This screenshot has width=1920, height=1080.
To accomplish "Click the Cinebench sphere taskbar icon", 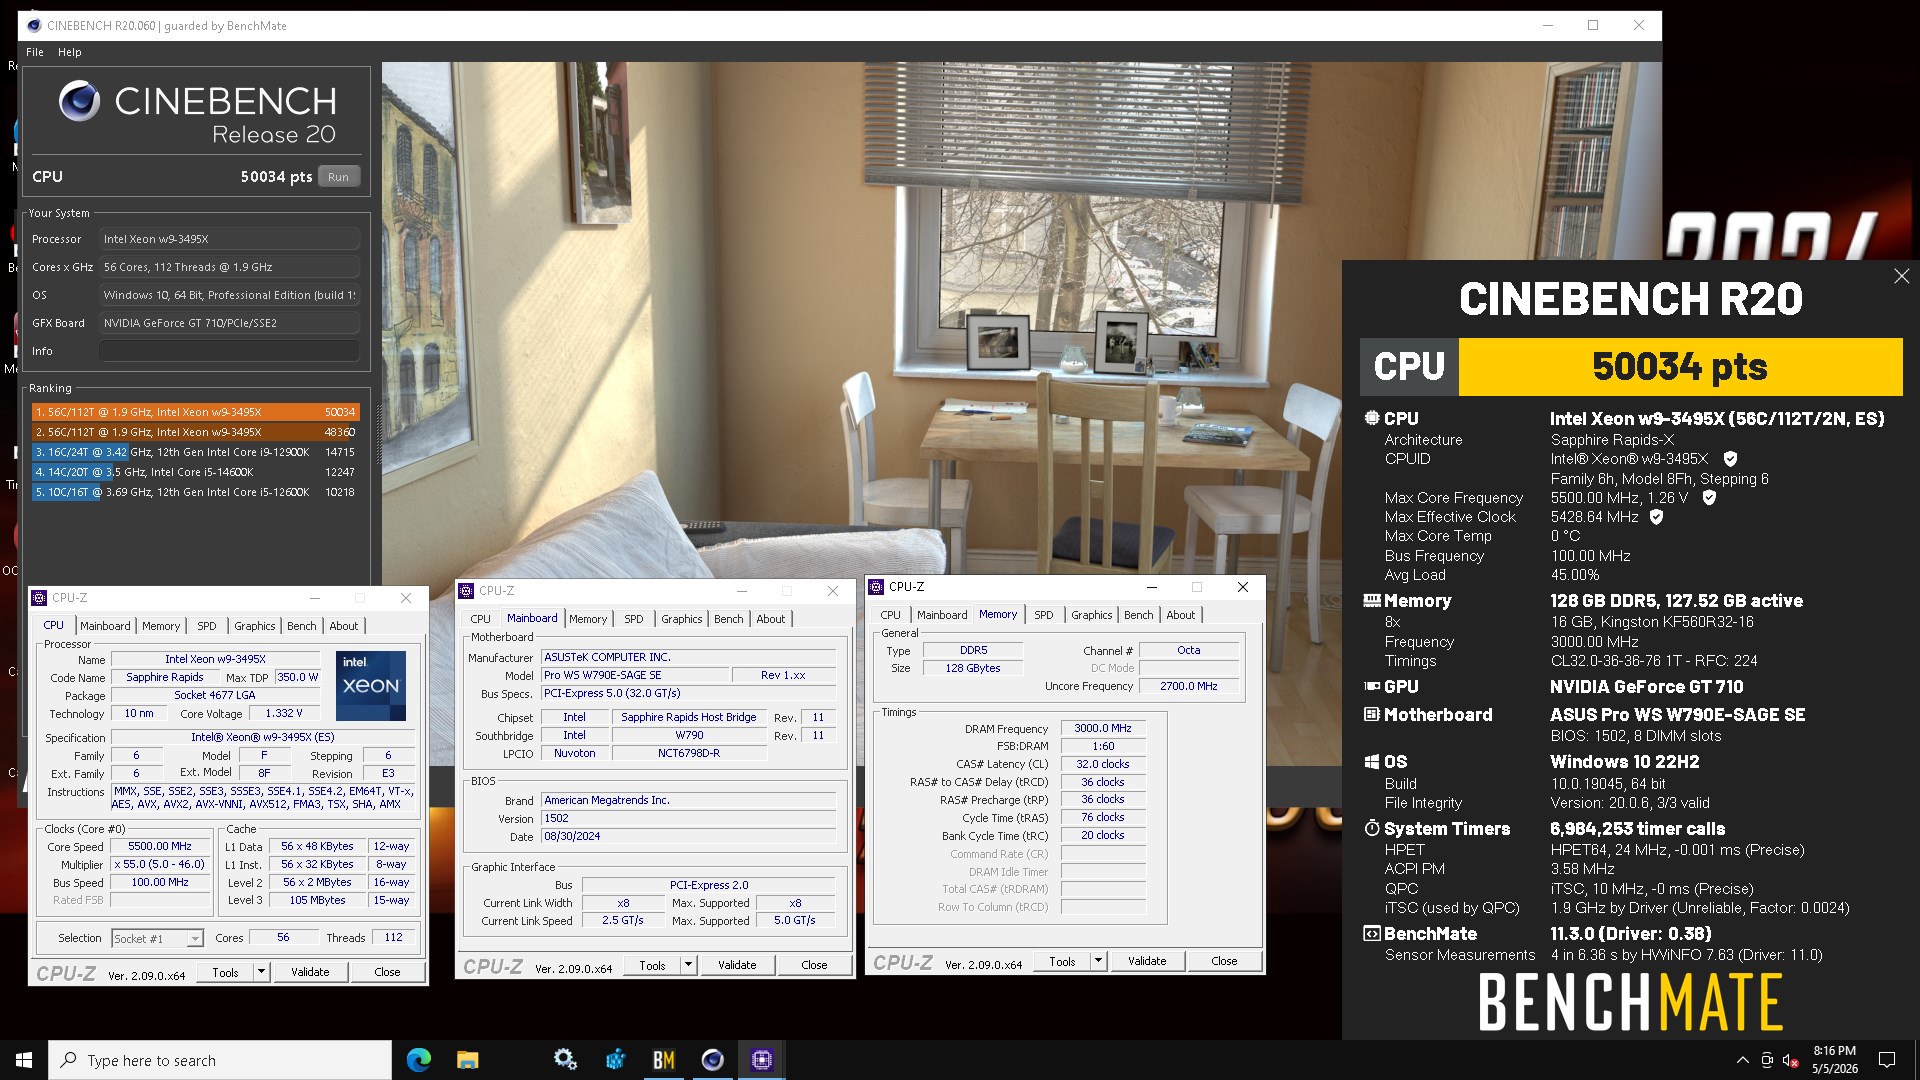I will pos(712,1060).
